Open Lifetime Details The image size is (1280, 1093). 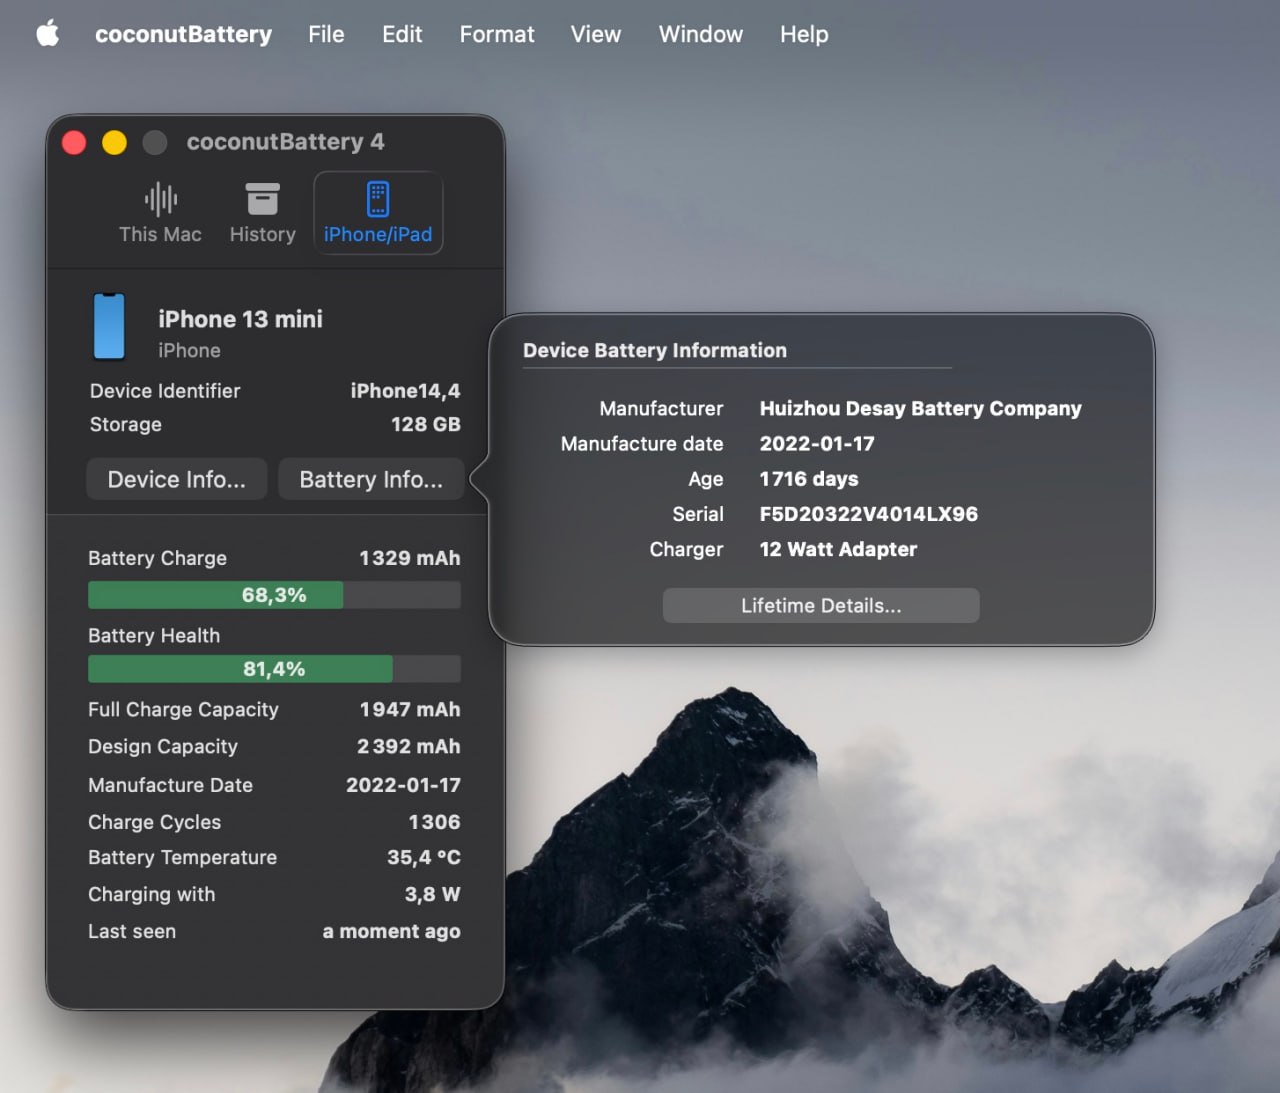pyautogui.click(x=821, y=606)
